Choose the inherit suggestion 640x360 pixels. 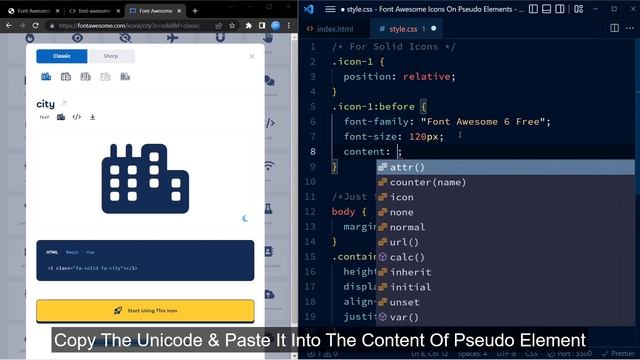click(x=505, y=272)
